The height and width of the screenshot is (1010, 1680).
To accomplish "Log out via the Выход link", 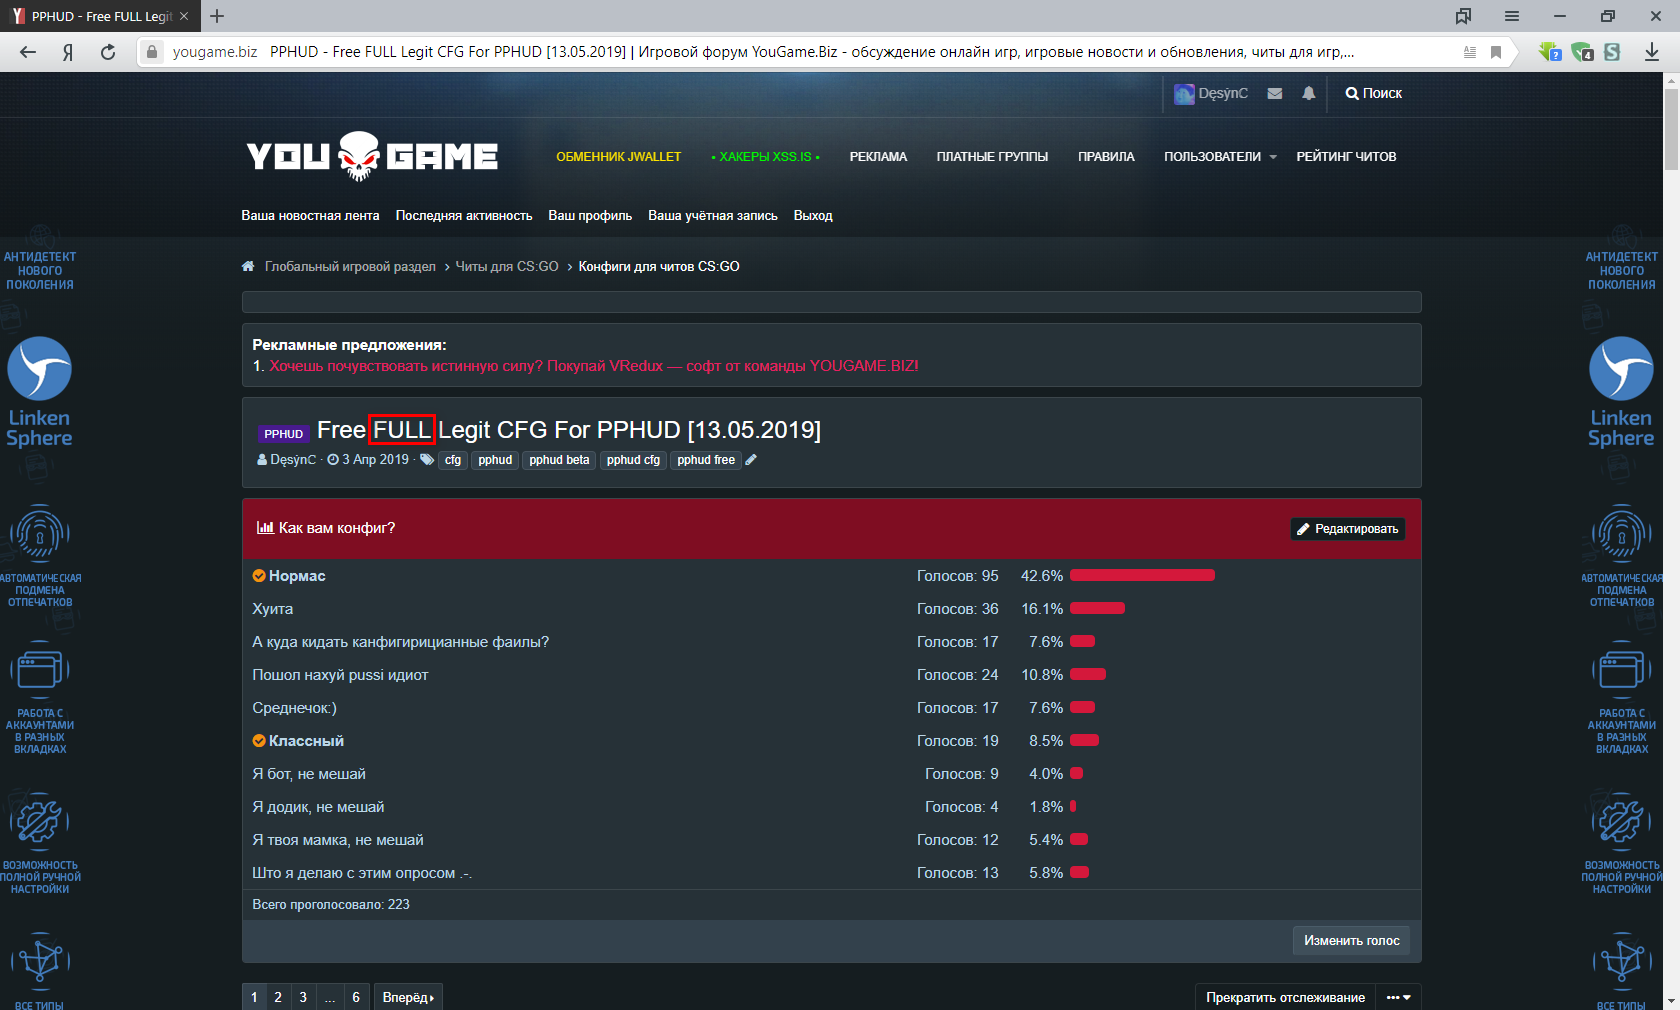I will (x=813, y=215).
